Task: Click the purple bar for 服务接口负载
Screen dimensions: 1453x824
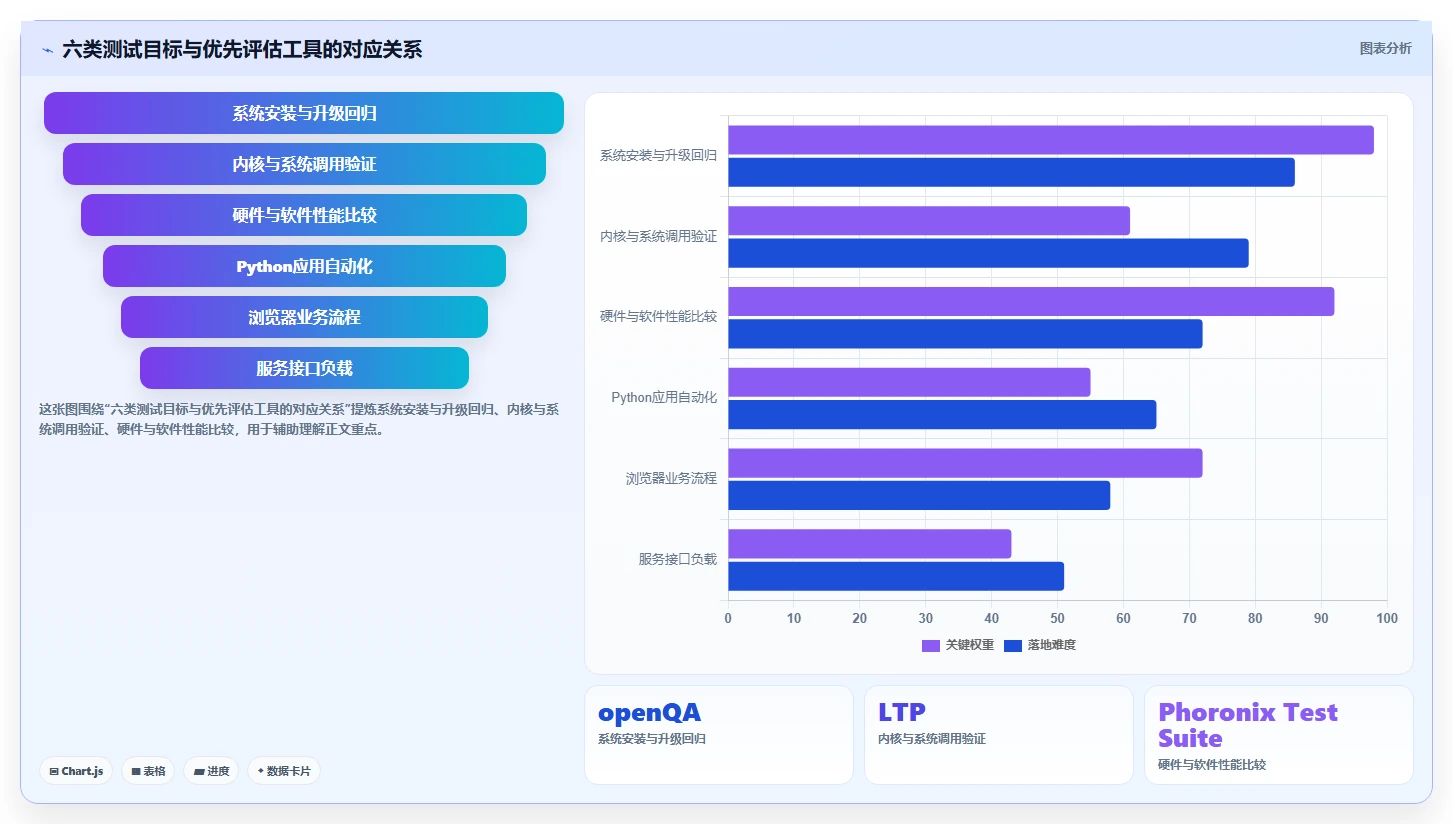Action: [x=870, y=544]
